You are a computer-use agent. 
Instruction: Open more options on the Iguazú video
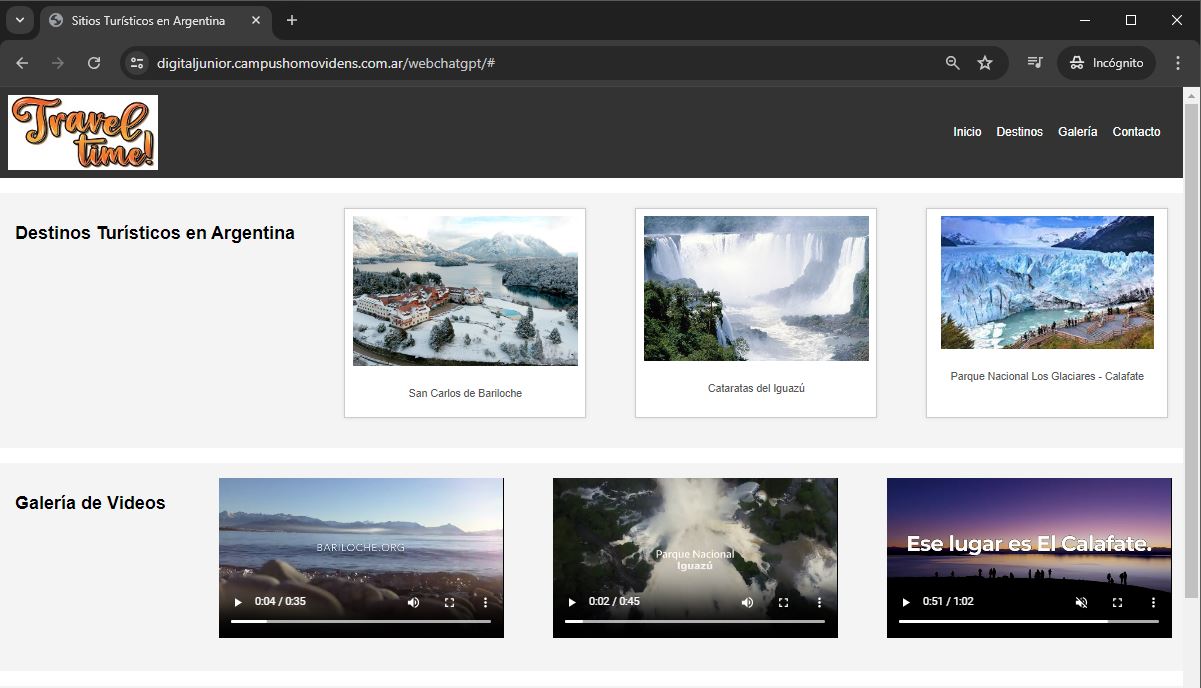819,602
